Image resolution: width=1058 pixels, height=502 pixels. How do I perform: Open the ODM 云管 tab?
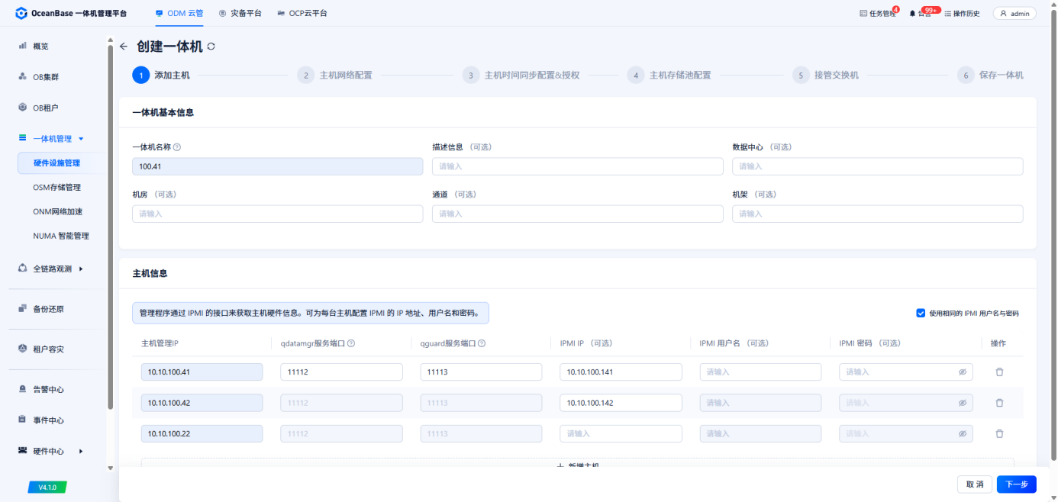179,13
